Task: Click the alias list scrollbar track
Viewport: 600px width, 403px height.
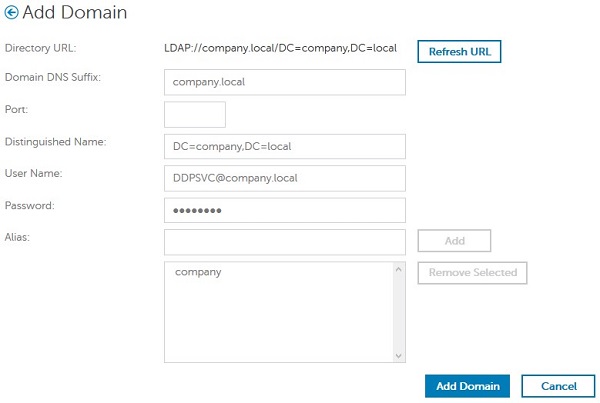Action: [x=399, y=312]
